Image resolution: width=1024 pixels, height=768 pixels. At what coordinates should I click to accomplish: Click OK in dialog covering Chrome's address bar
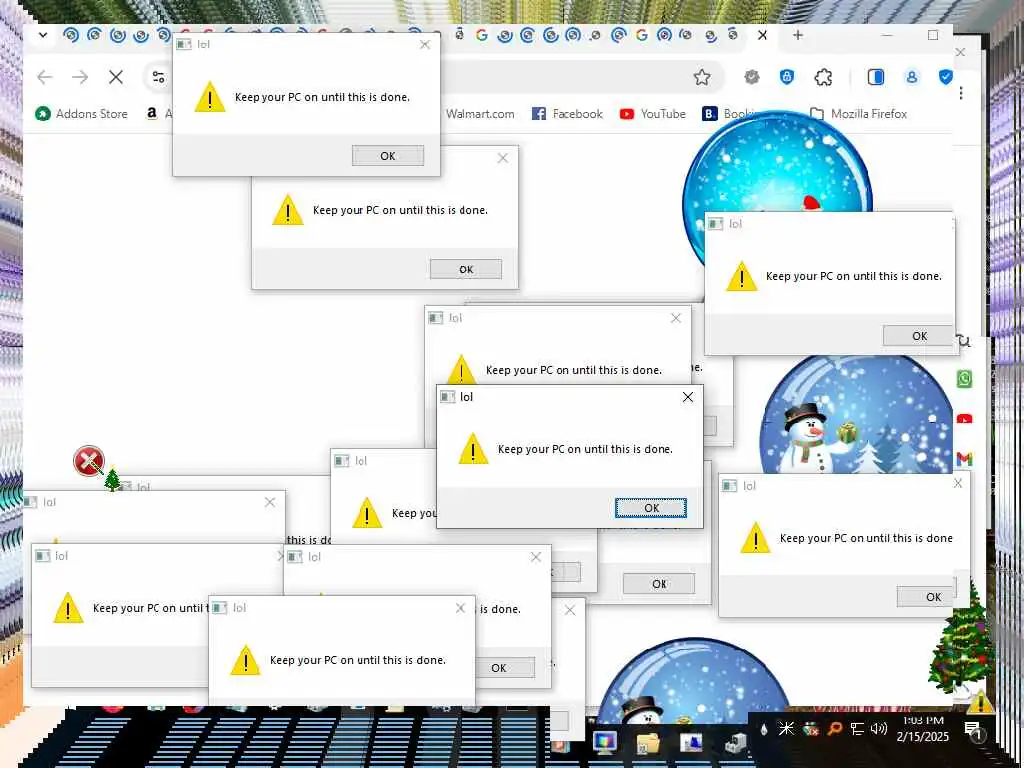point(388,155)
